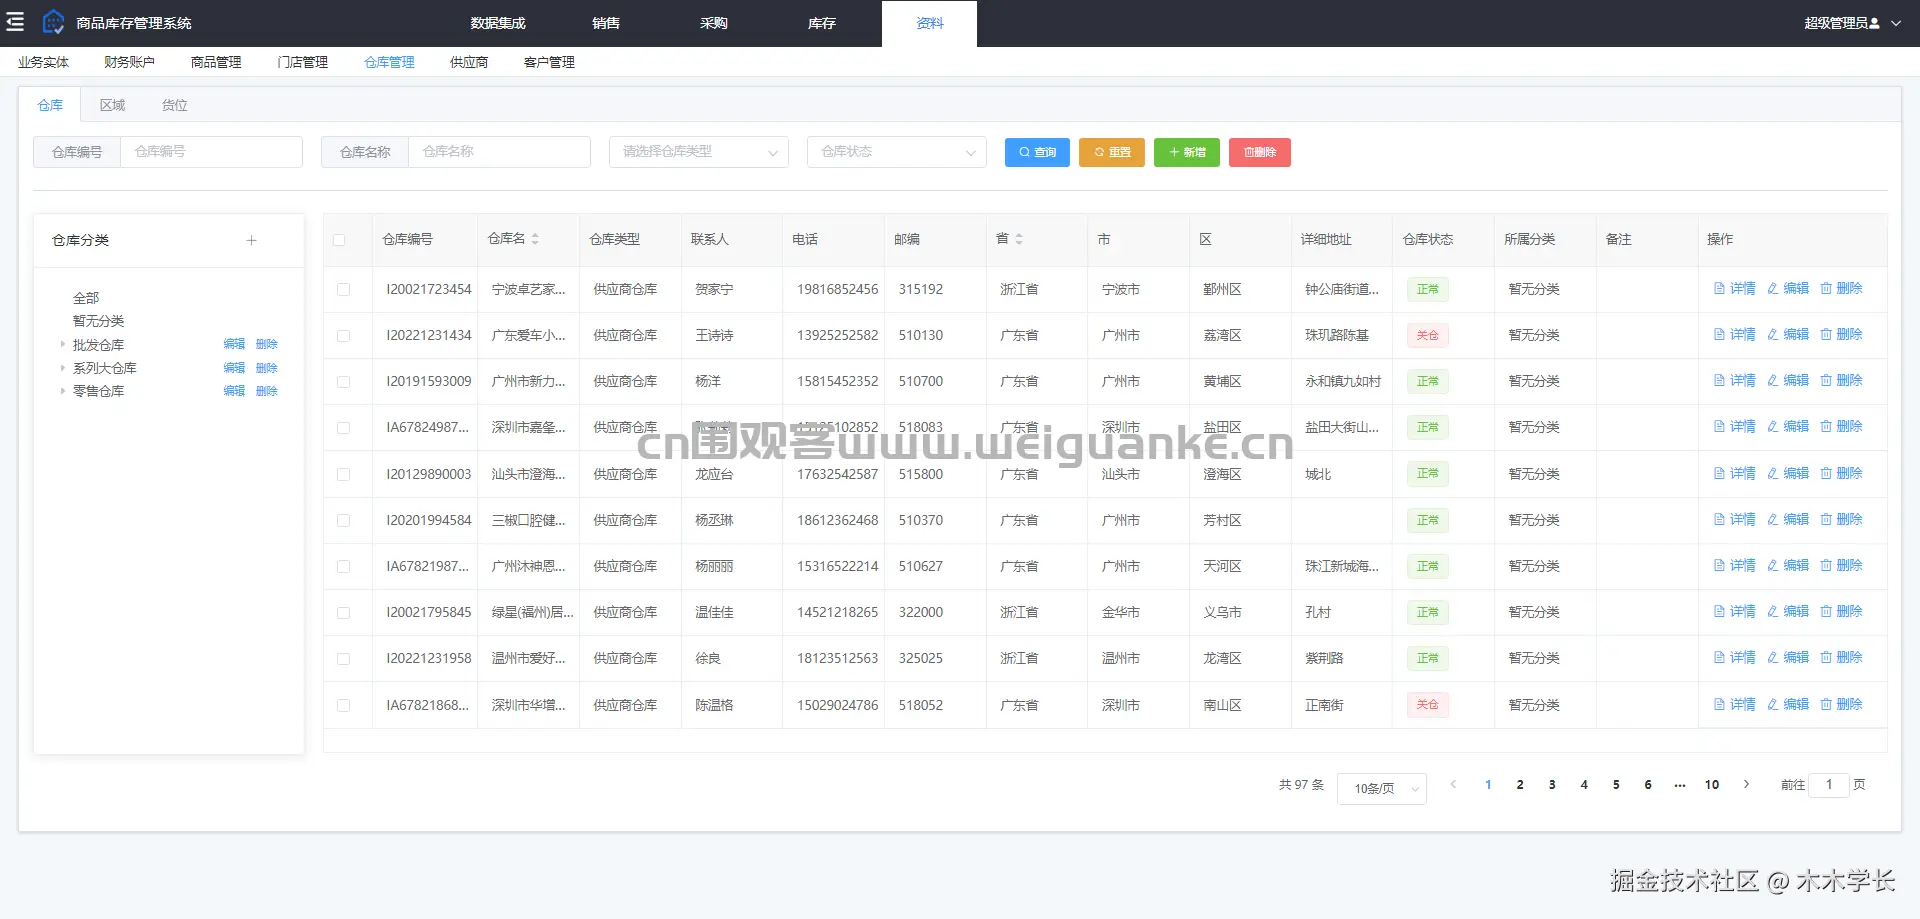The image size is (1920, 919).
Task: Check the row for warehouse I20221231958
Action: click(x=343, y=658)
